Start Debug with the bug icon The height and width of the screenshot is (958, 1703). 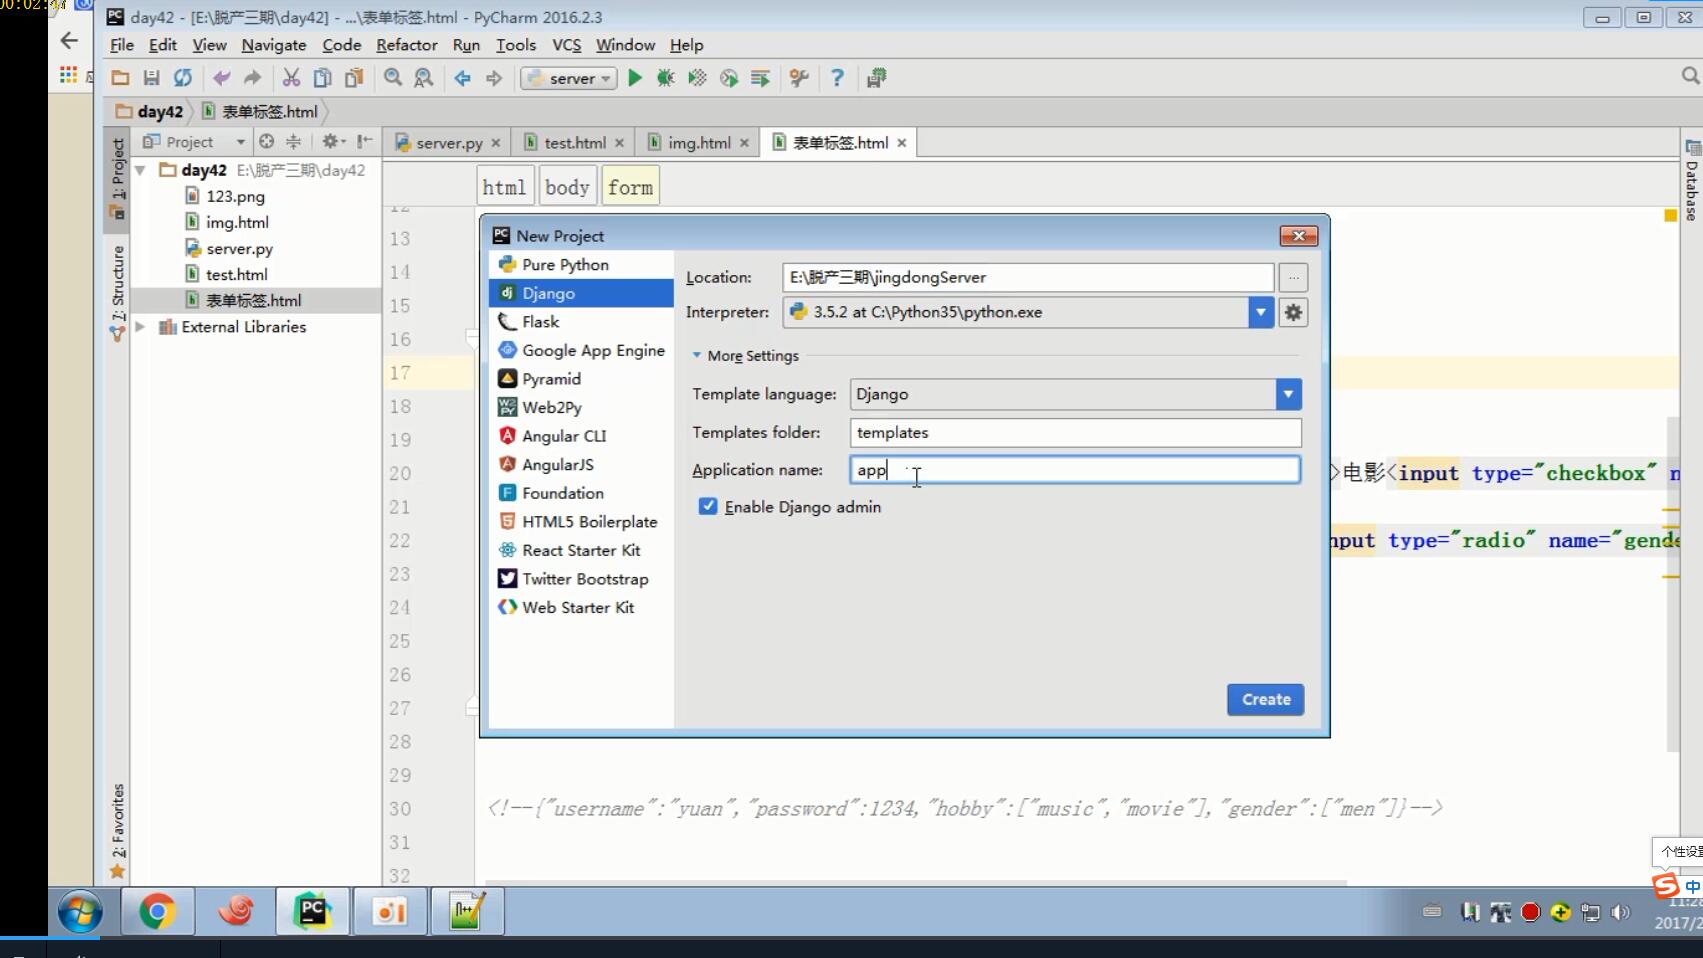(665, 78)
